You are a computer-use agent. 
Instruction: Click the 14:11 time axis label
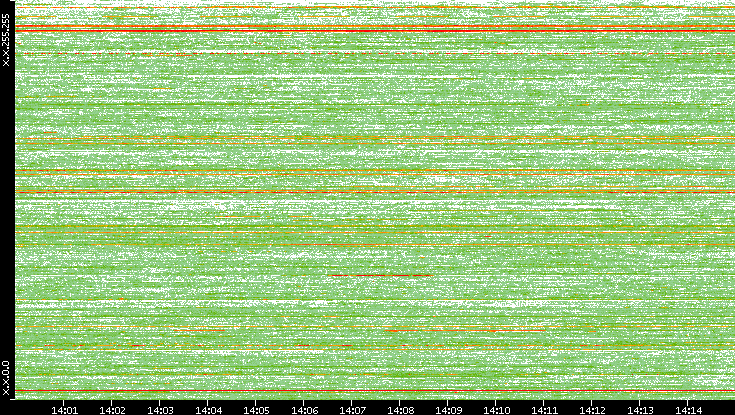[x=544, y=410]
